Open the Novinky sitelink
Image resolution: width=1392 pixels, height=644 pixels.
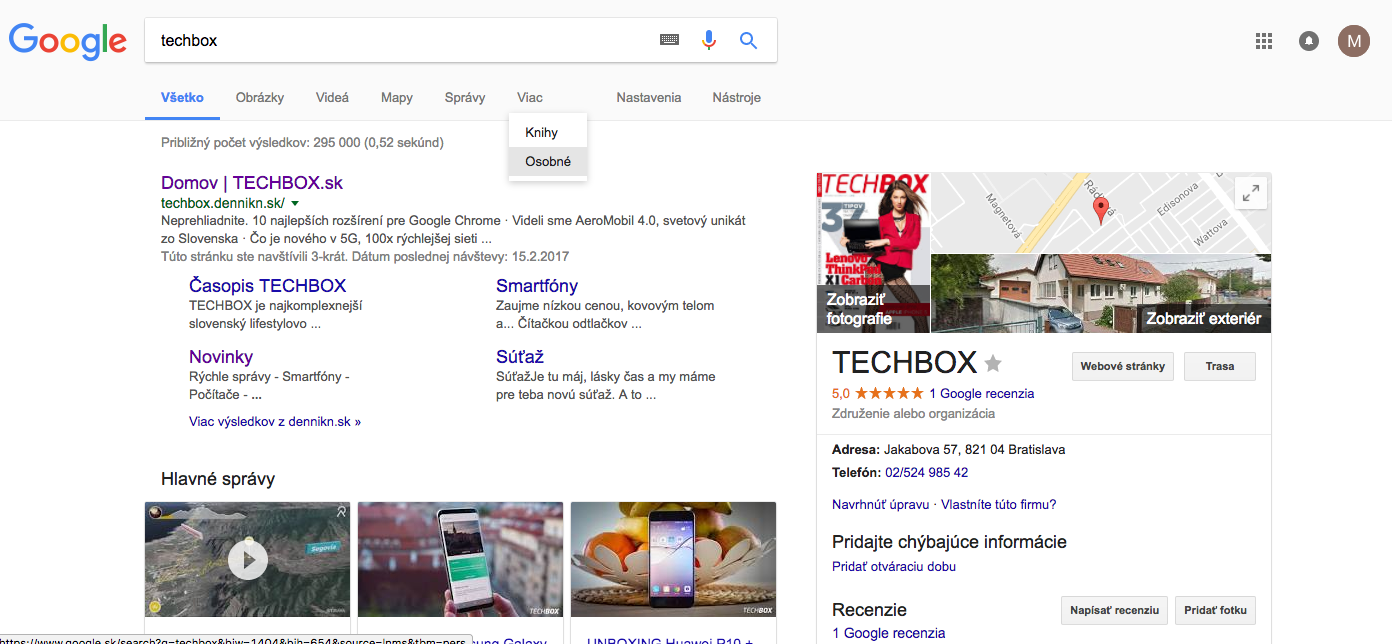221,357
